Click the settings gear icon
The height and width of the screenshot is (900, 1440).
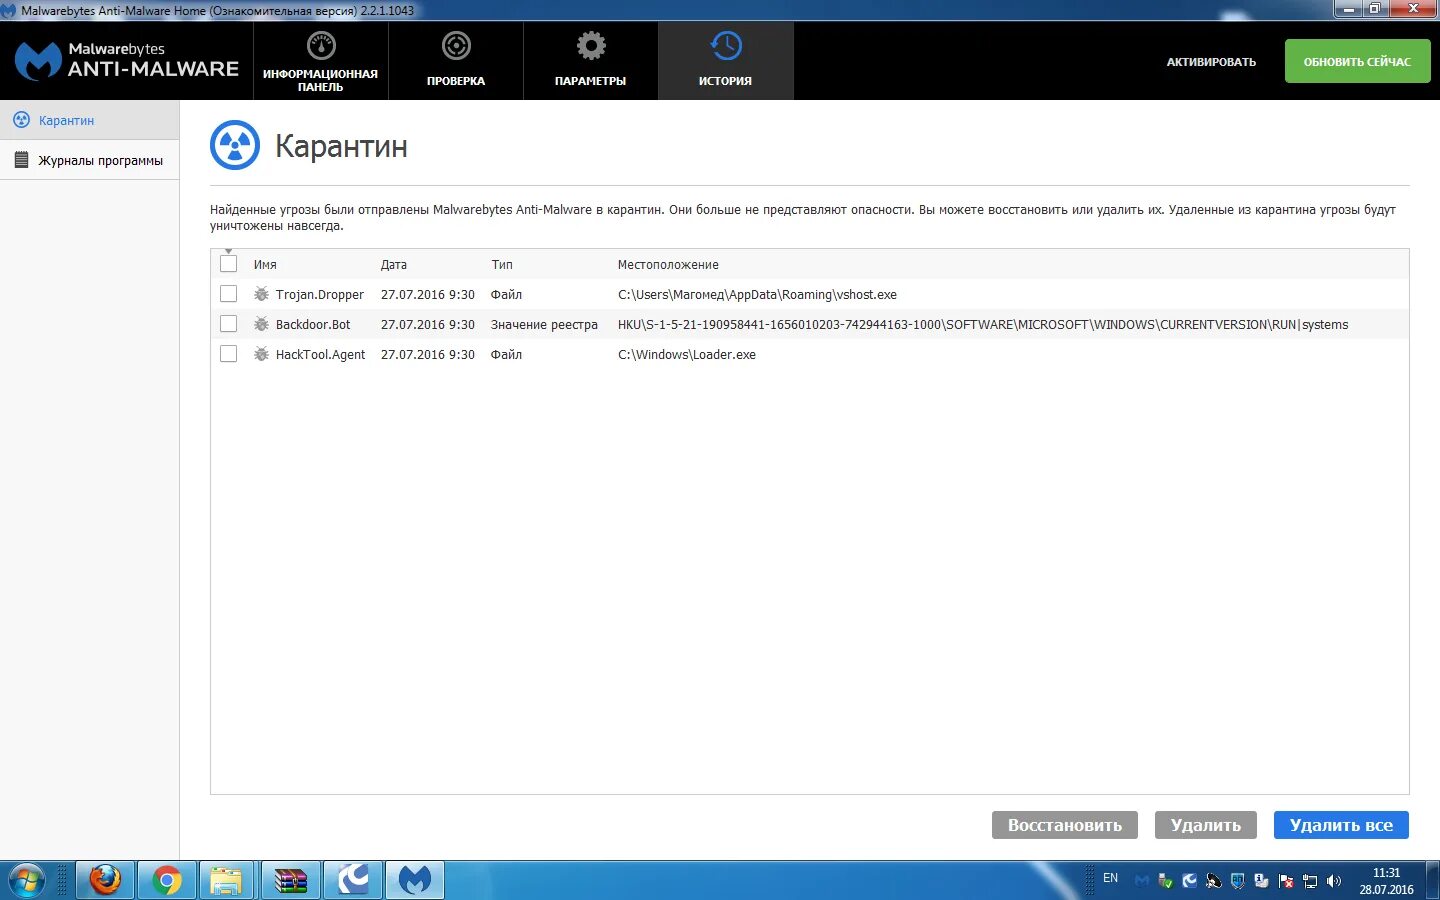click(x=591, y=46)
